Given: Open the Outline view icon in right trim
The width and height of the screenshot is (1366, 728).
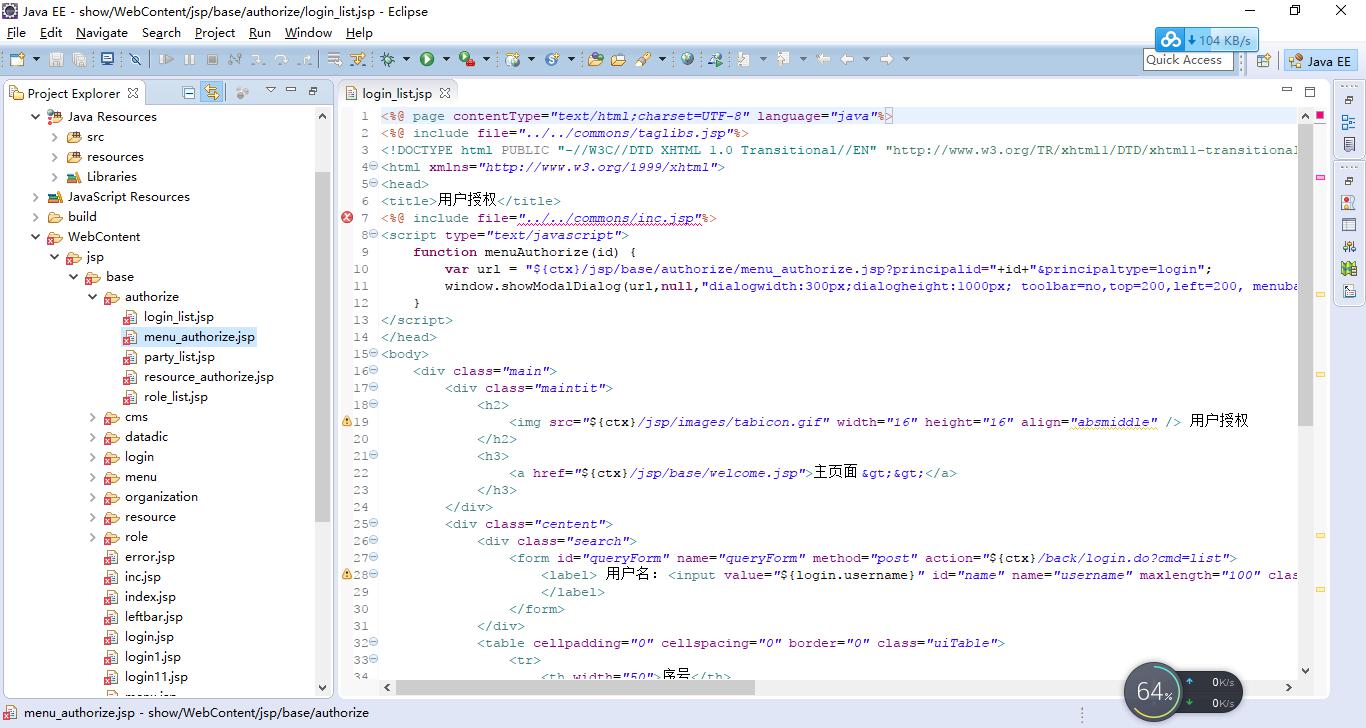Looking at the screenshot, I should pyautogui.click(x=1349, y=123).
